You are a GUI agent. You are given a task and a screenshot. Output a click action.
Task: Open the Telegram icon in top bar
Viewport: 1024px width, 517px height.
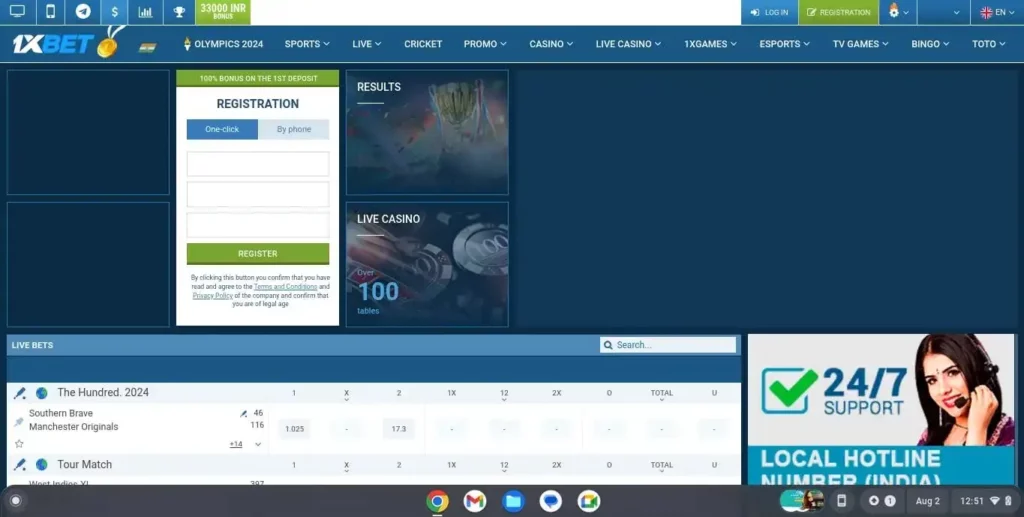pos(83,12)
